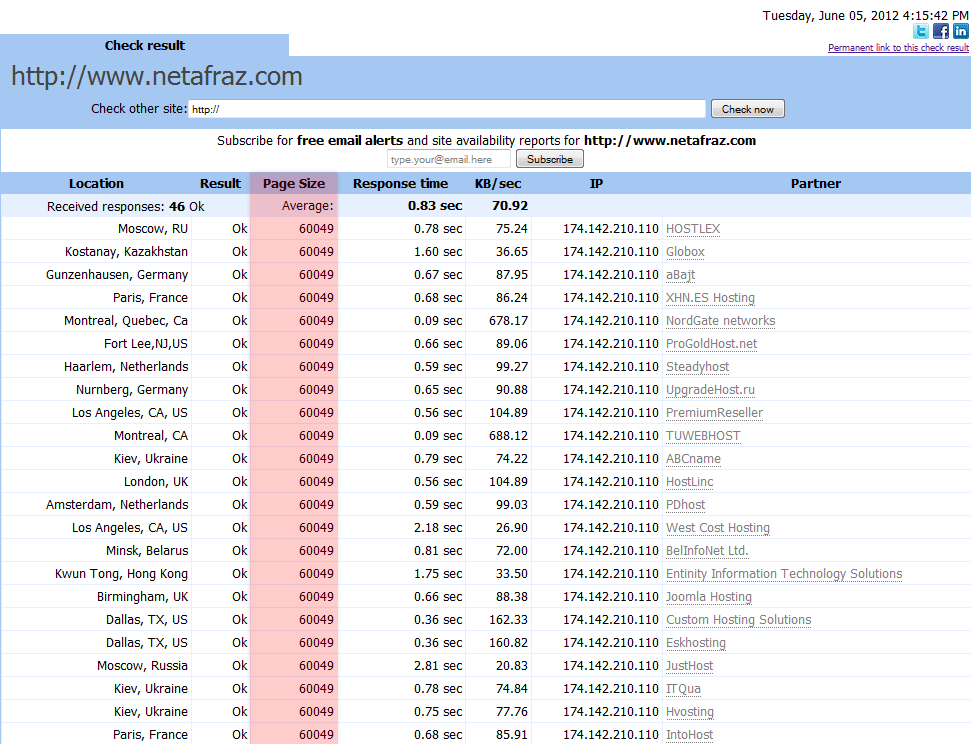Viewport: 971px width, 744px height.
Task: Click the Fort Lee,NJ,US location cell
Action: [x=146, y=343]
